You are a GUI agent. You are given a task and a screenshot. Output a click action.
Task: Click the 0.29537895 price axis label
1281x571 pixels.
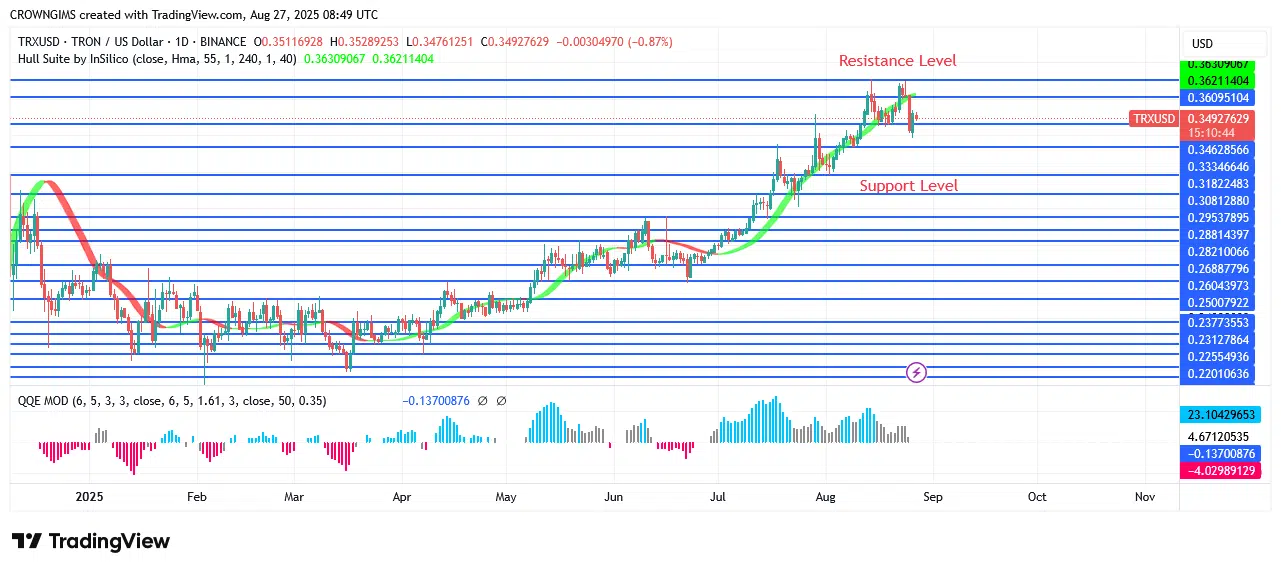[x=1217, y=217]
